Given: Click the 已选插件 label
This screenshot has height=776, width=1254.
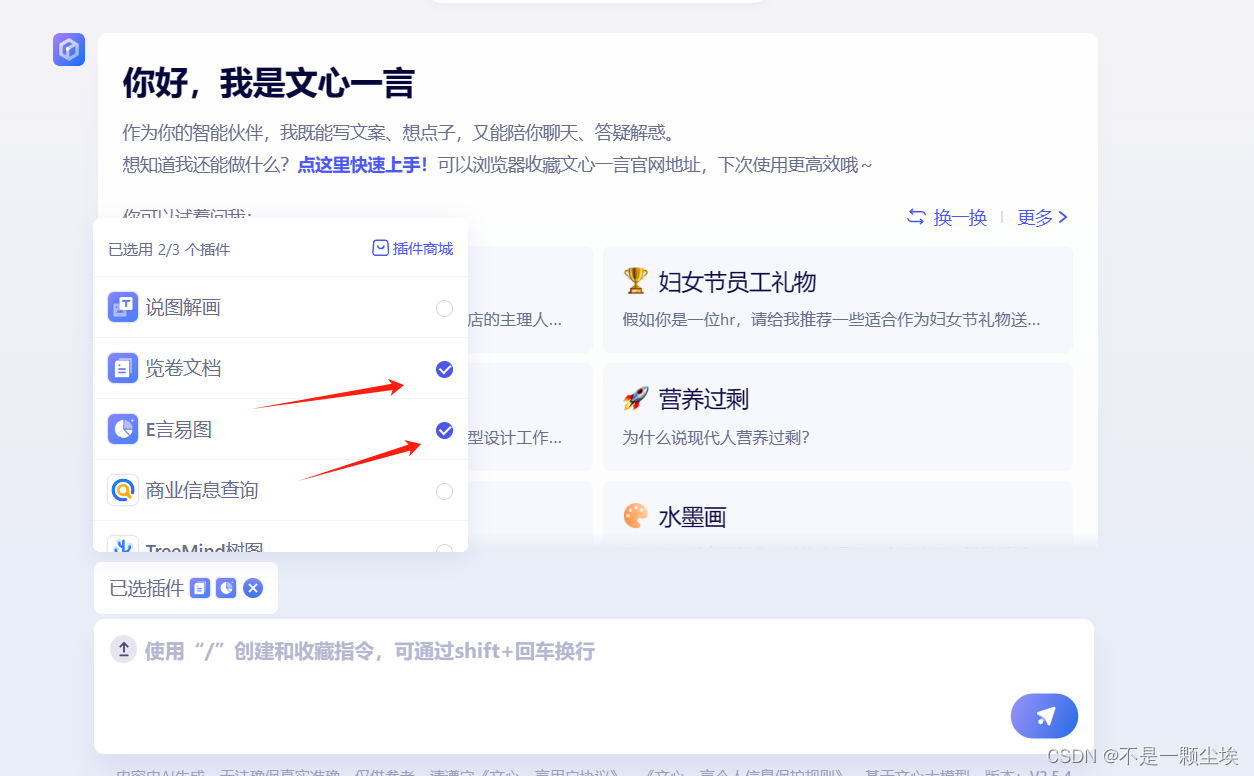Looking at the screenshot, I should point(147,588).
